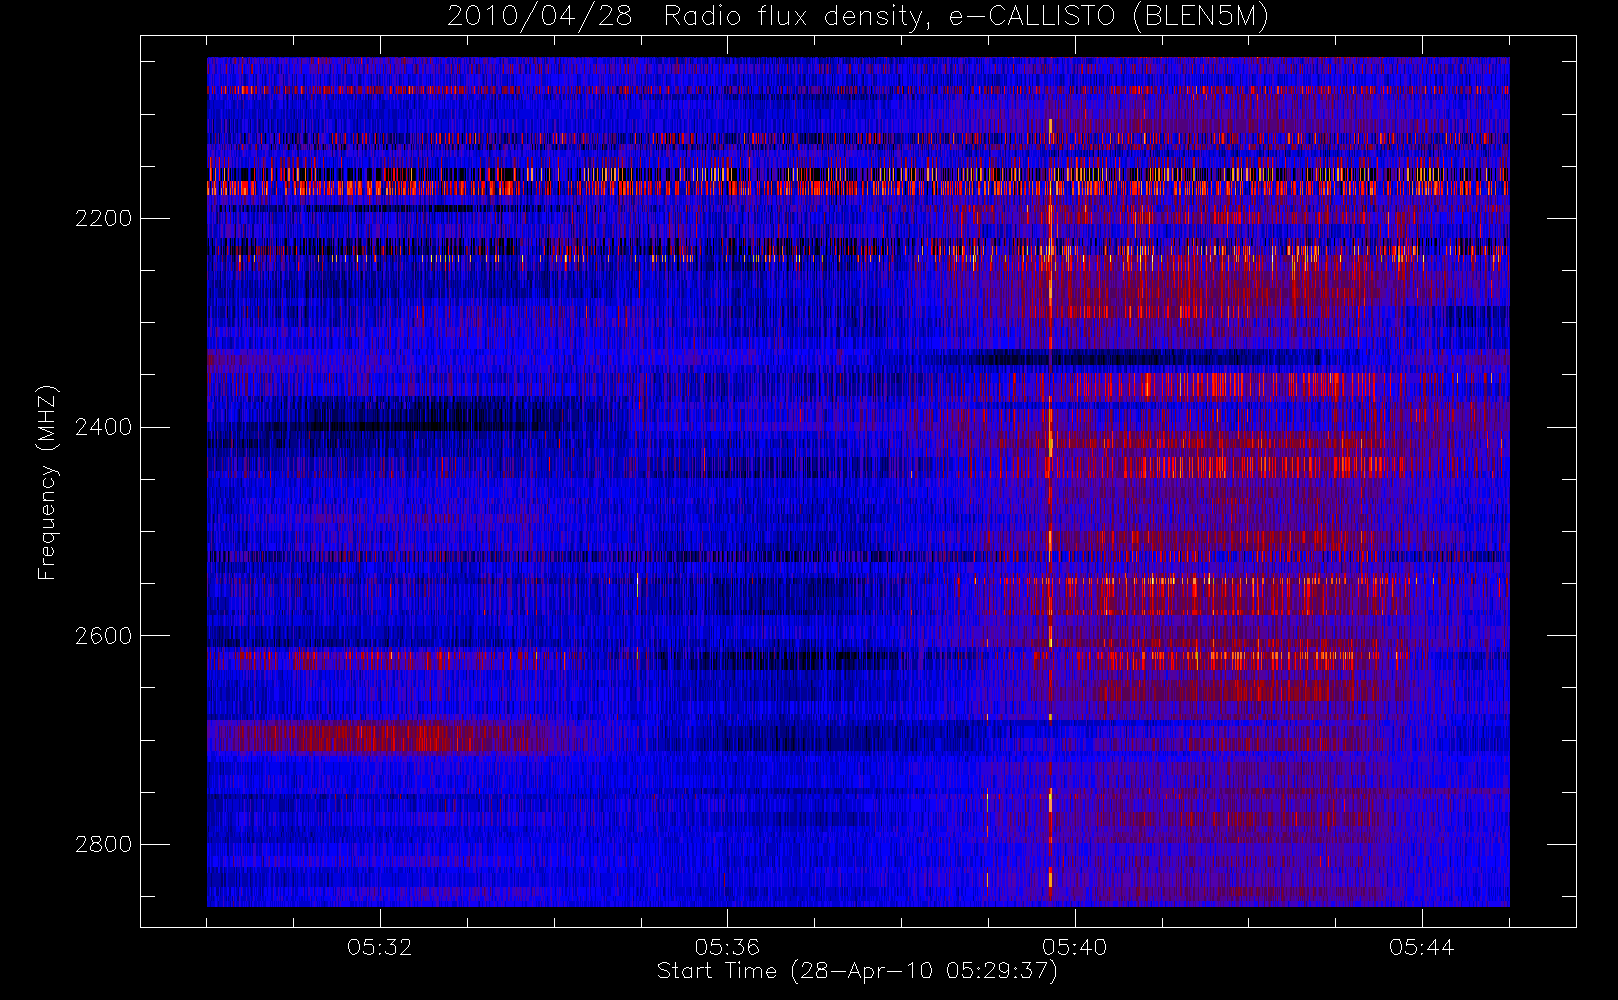1618x1000 pixels.
Task: Click the 05:36 time tick label
Action: 727,947
